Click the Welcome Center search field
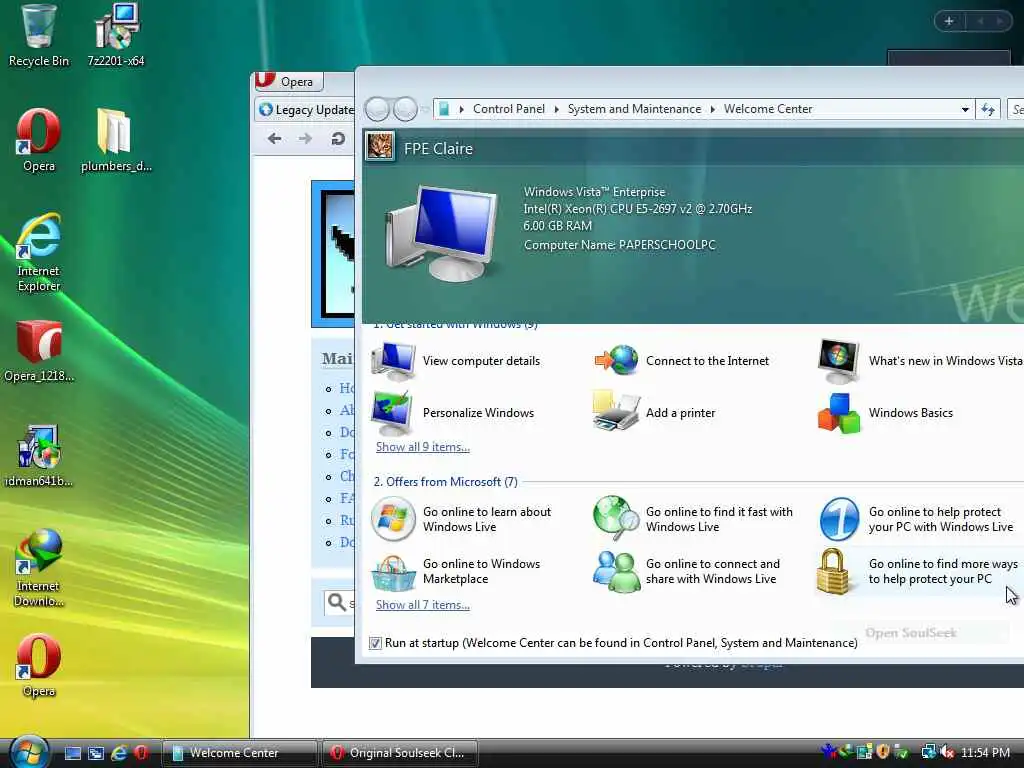The width and height of the screenshot is (1024, 768). [1016, 109]
